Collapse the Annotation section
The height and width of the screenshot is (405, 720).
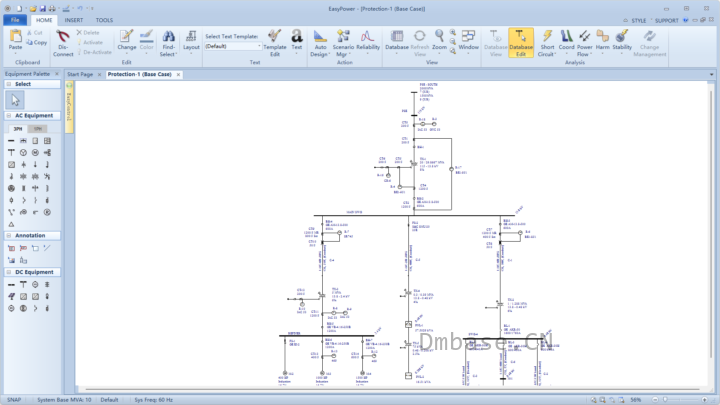click(x=9, y=236)
